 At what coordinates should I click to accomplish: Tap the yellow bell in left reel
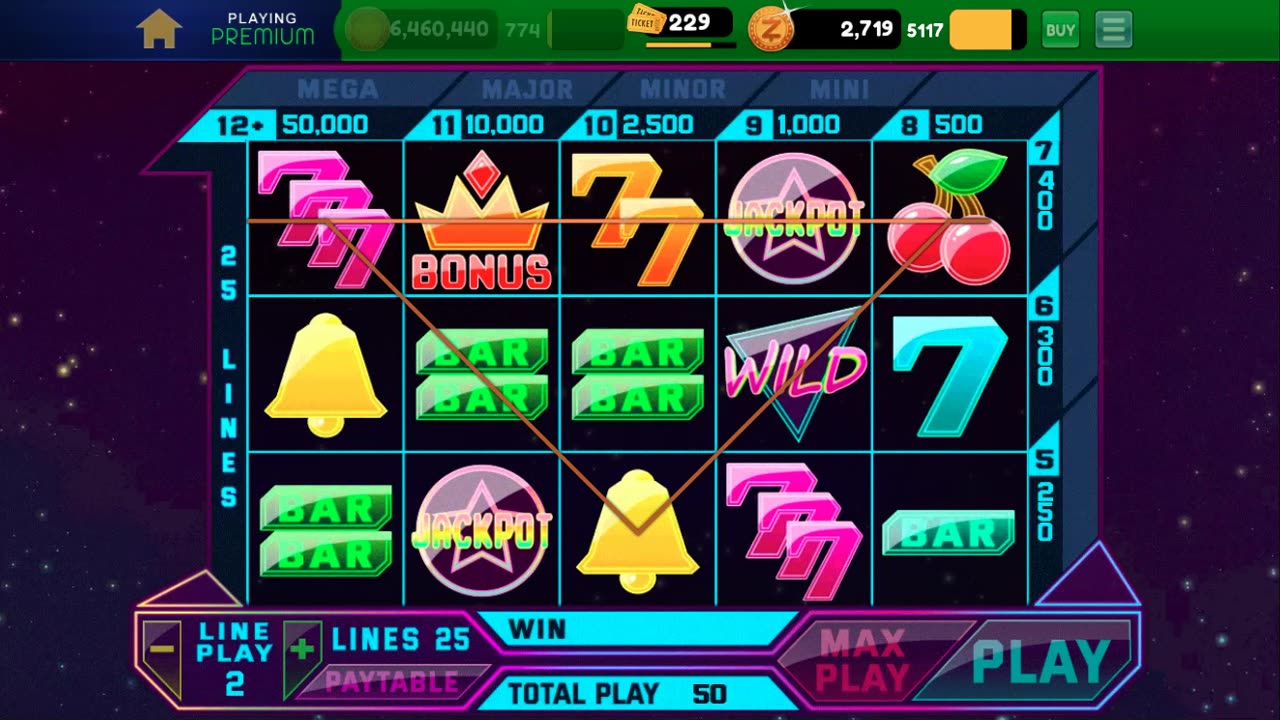coord(325,375)
